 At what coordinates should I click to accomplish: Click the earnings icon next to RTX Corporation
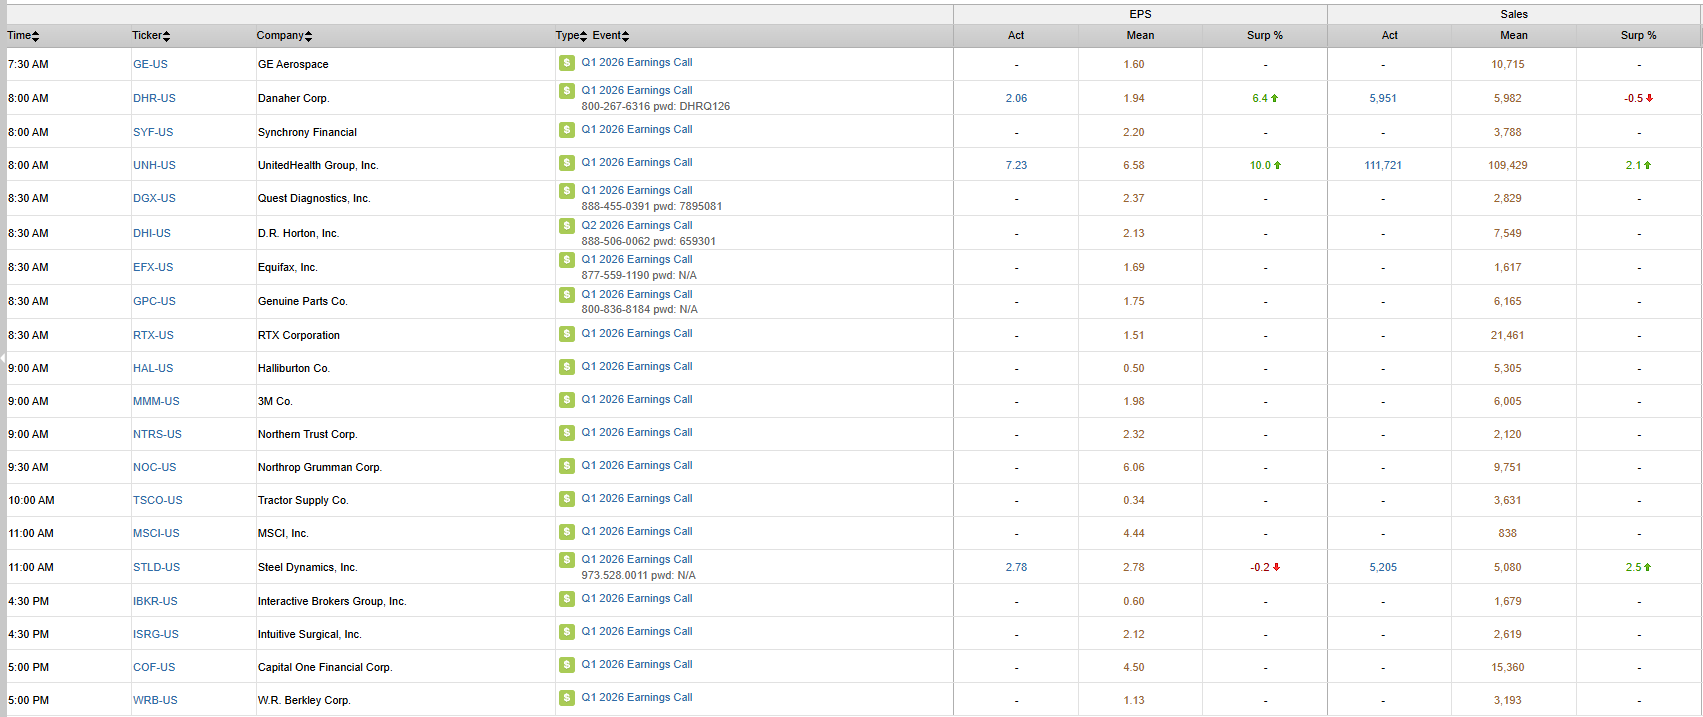(x=567, y=334)
